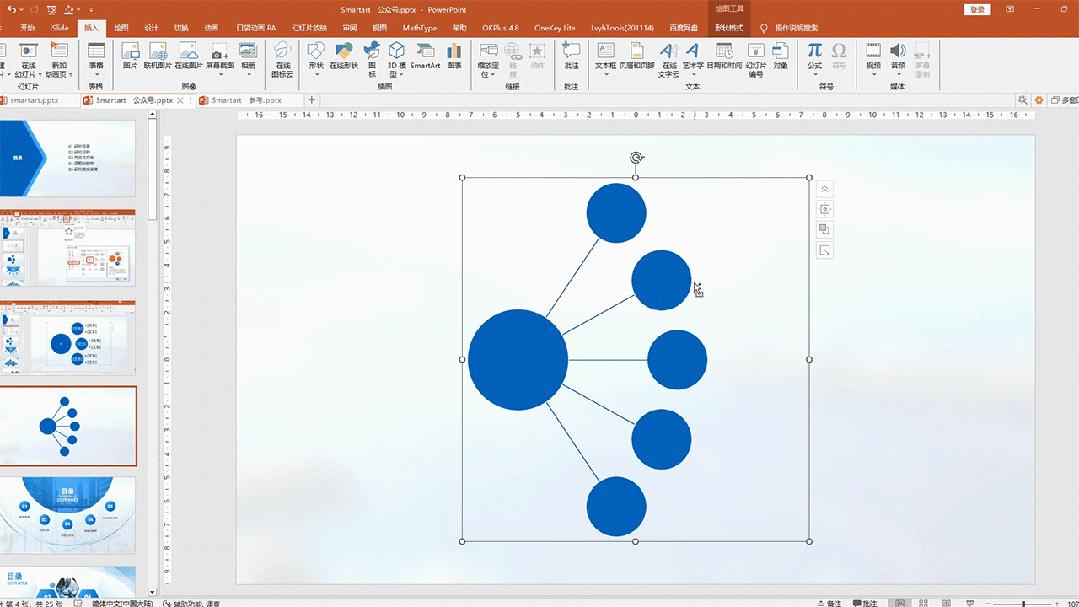This screenshot has height=607, width=1079.
Task: Add a comment (批注) from the ribbon
Action: tap(571, 55)
